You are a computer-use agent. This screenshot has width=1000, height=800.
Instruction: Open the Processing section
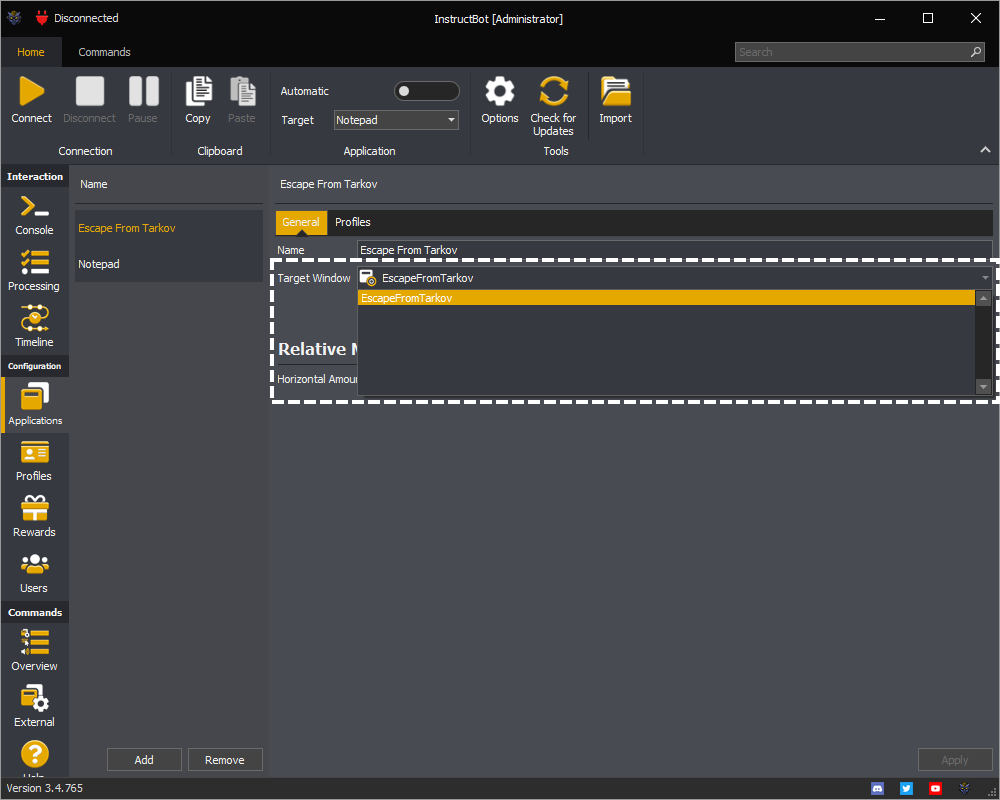(34, 272)
